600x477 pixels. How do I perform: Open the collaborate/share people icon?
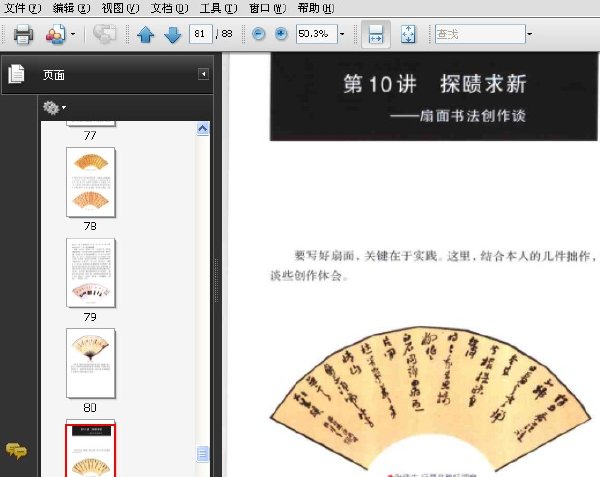pos(56,34)
